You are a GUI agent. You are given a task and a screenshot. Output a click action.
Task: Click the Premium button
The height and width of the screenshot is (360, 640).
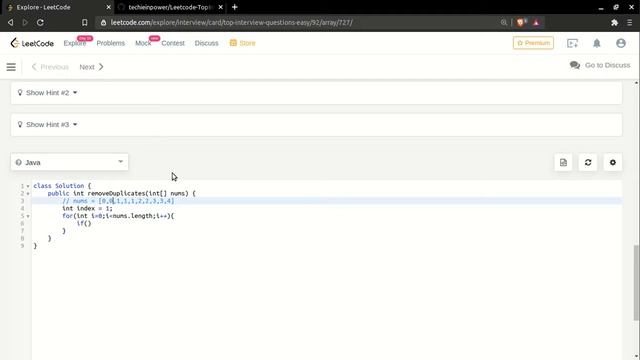pos(533,43)
